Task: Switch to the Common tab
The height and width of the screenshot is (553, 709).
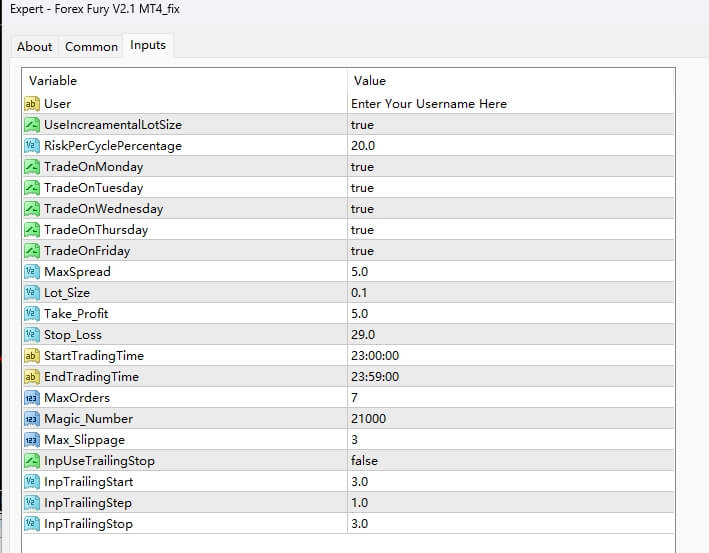Action: coord(91,47)
